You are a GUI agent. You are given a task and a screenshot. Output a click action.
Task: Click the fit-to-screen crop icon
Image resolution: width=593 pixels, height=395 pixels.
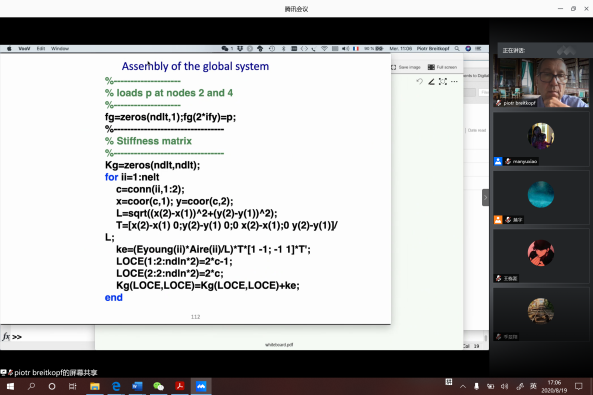pos(442,81)
